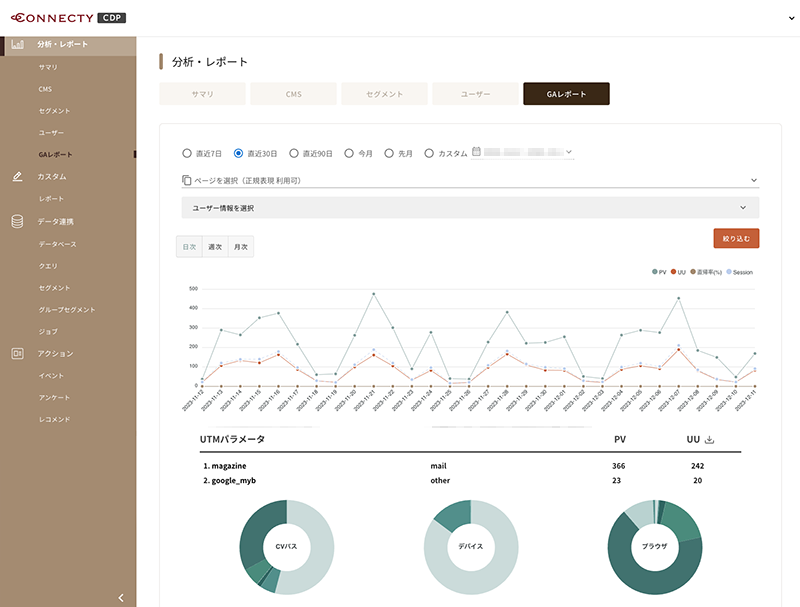The width and height of the screenshot is (800, 607).
Task: Open グループセグメント in the sidebar
Action: 67,310
